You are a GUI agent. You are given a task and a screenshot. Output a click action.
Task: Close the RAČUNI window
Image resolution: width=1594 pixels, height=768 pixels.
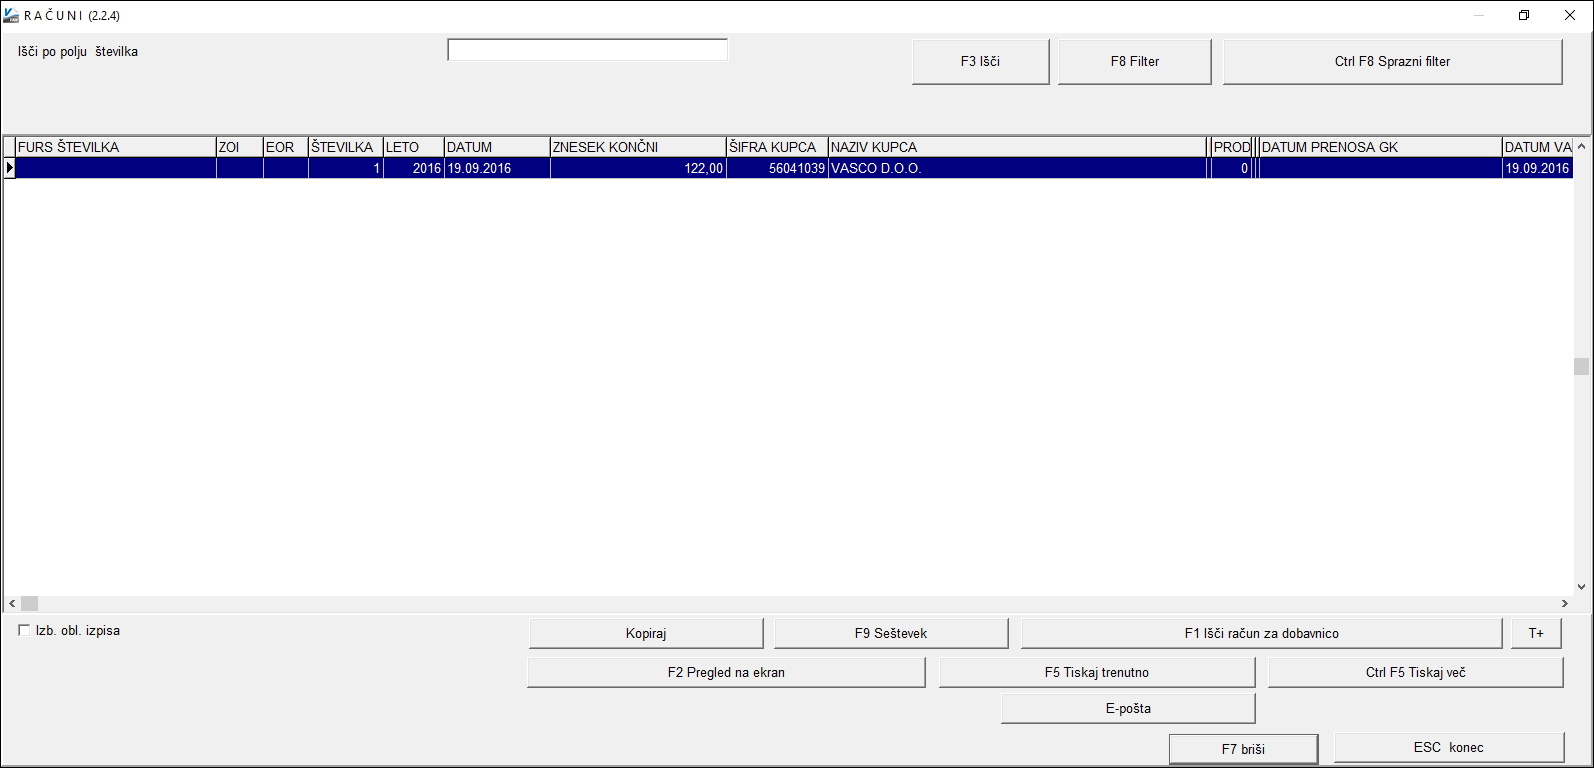[1569, 16]
